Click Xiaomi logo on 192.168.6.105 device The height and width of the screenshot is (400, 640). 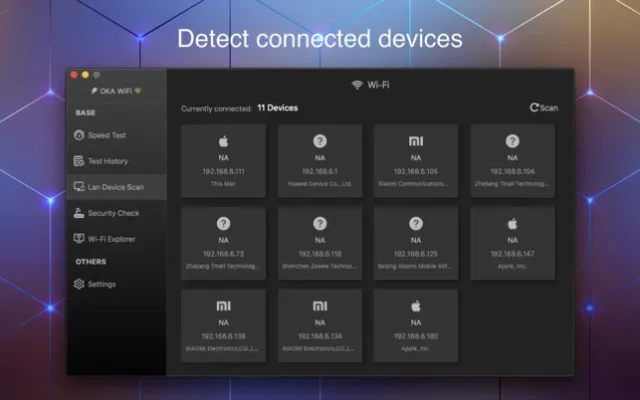click(x=416, y=142)
